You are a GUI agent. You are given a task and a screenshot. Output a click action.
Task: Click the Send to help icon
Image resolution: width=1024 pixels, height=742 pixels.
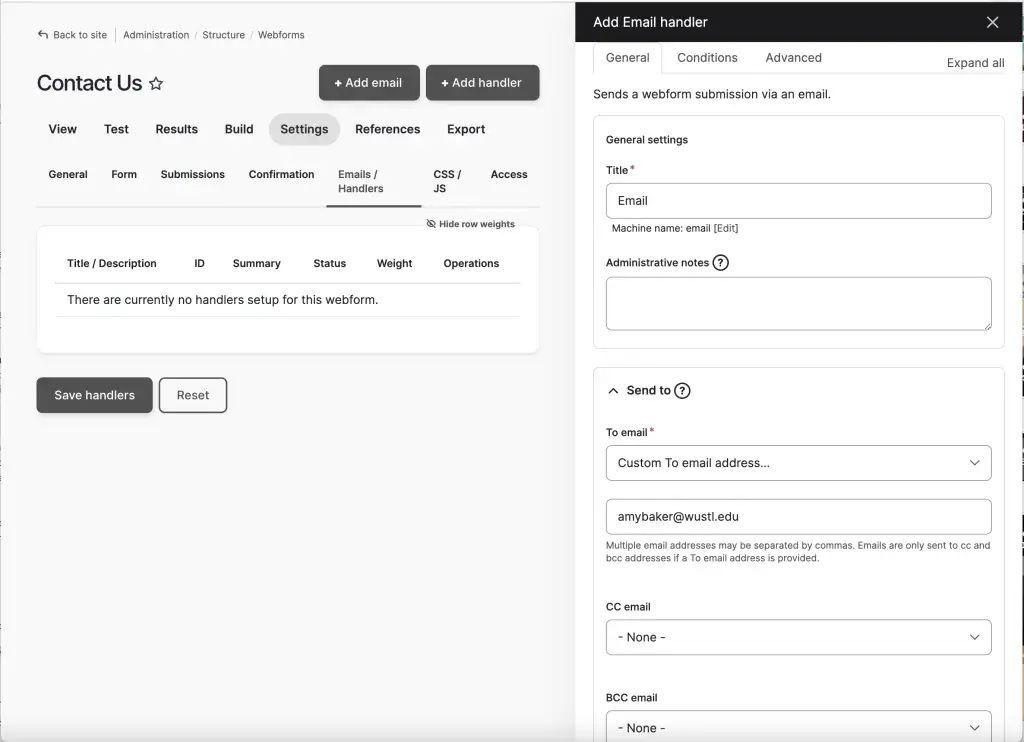(682, 391)
